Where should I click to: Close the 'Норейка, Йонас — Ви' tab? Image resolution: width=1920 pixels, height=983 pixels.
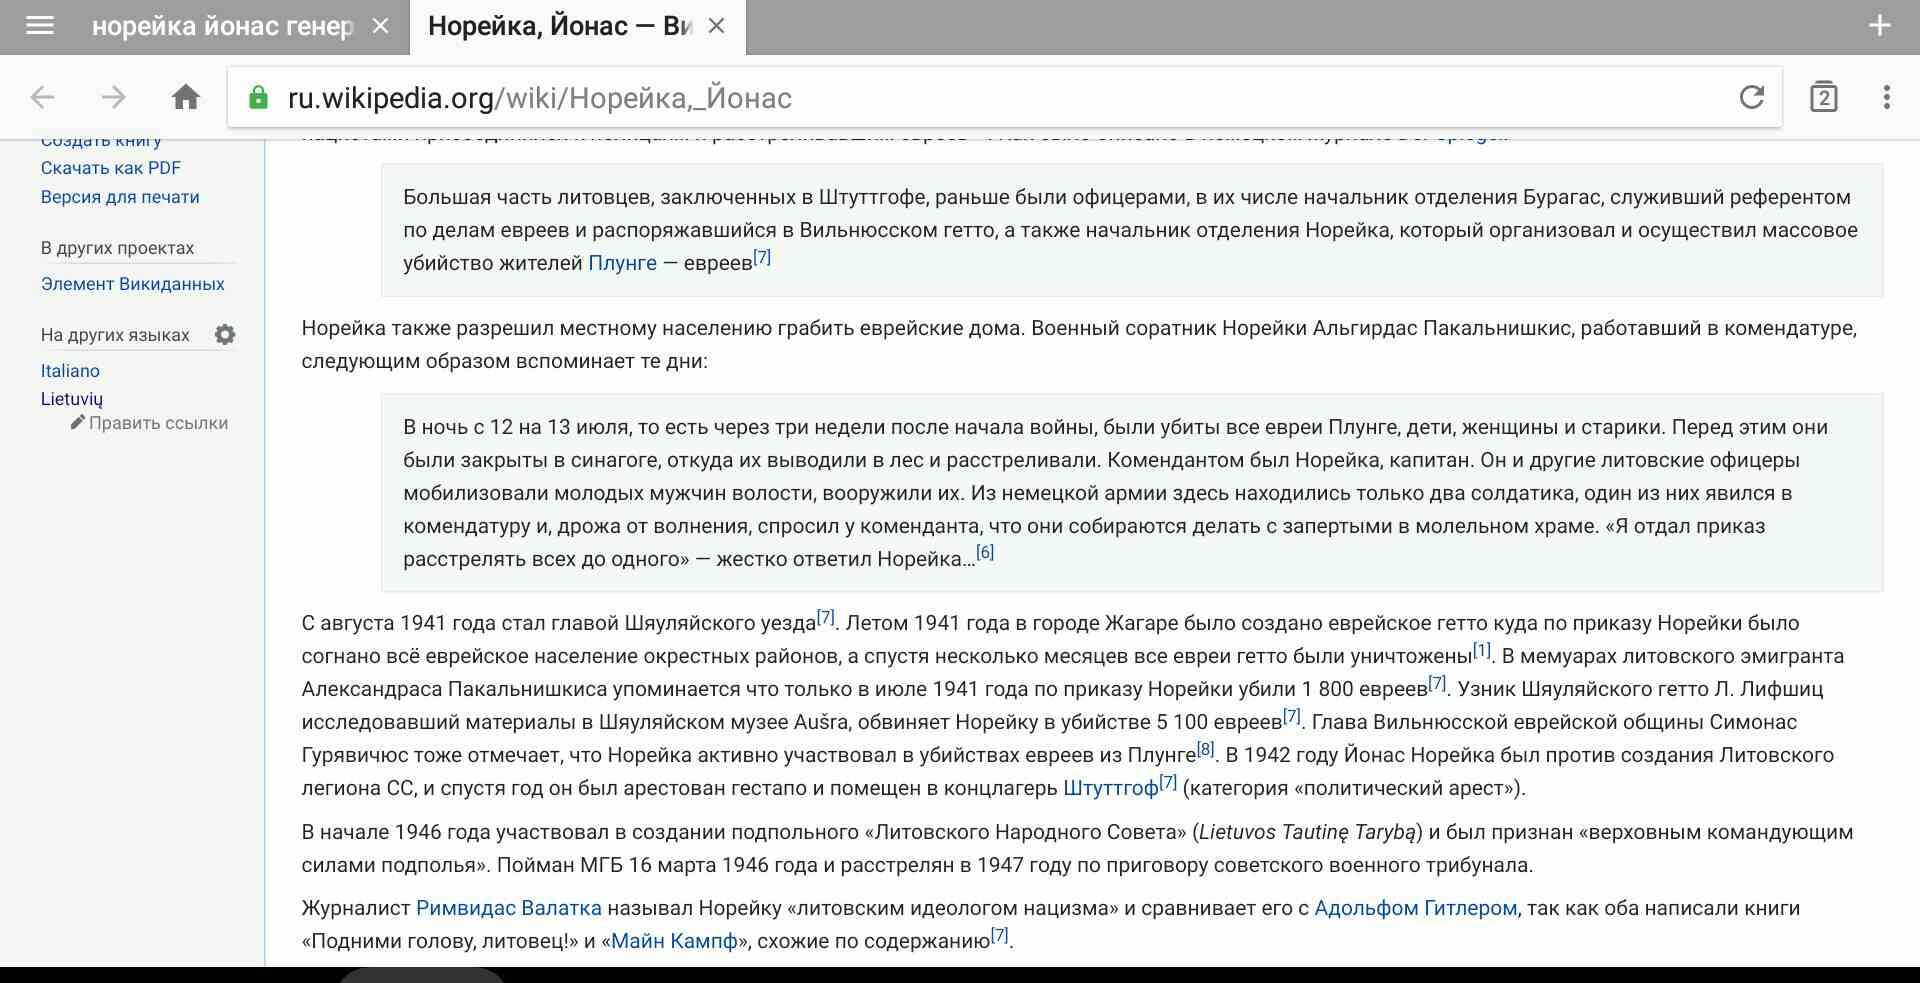(x=716, y=26)
